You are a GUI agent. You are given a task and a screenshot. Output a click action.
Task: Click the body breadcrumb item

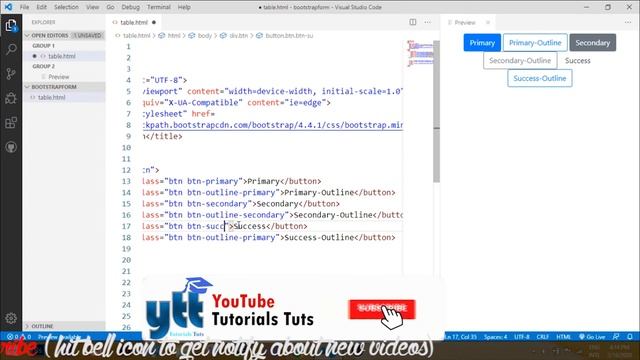(x=200, y=36)
